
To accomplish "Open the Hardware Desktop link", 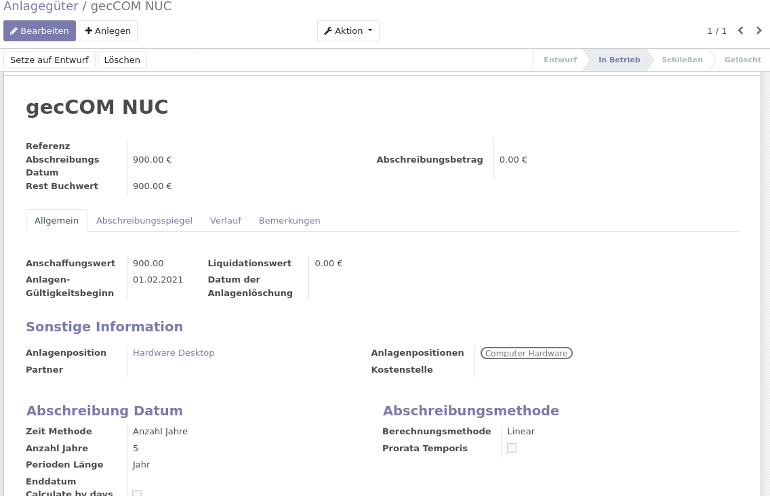I will pos(173,353).
